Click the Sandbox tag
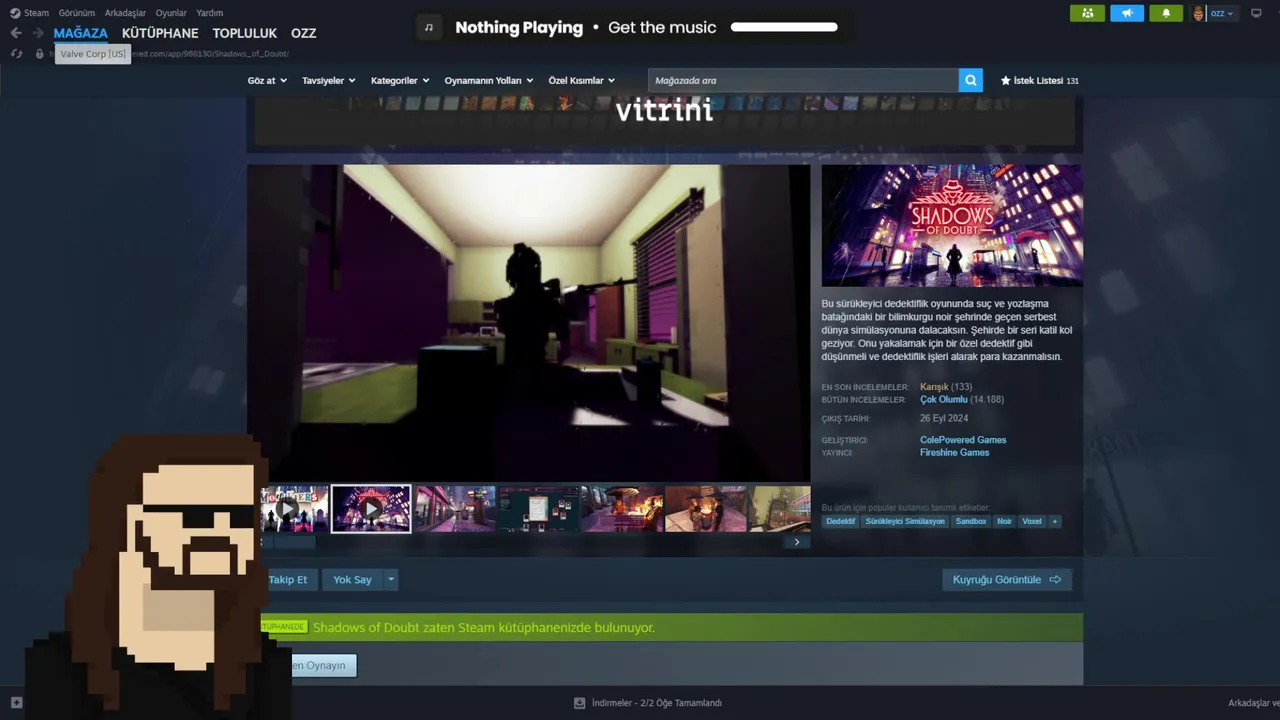Viewport: 1280px width, 720px height. pyautogui.click(x=971, y=521)
